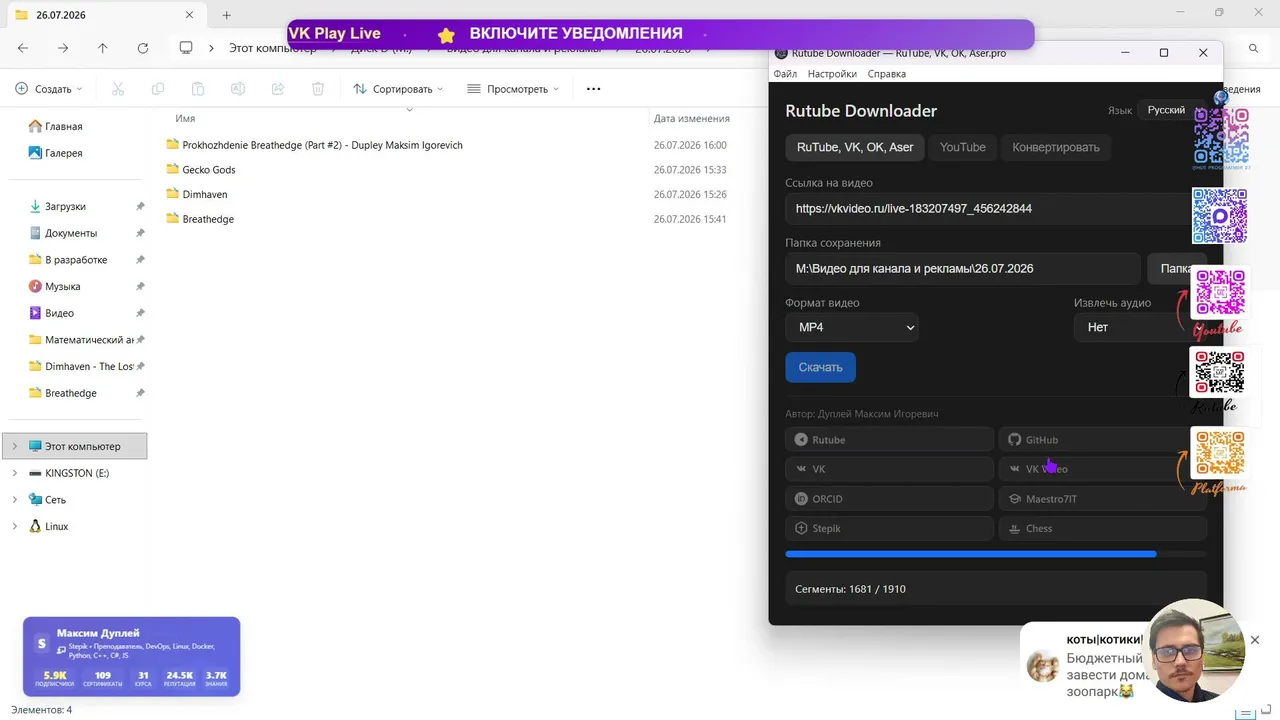Image resolution: width=1280 pixels, height=720 pixels.
Task: Click the download progress bar
Action: click(x=996, y=554)
